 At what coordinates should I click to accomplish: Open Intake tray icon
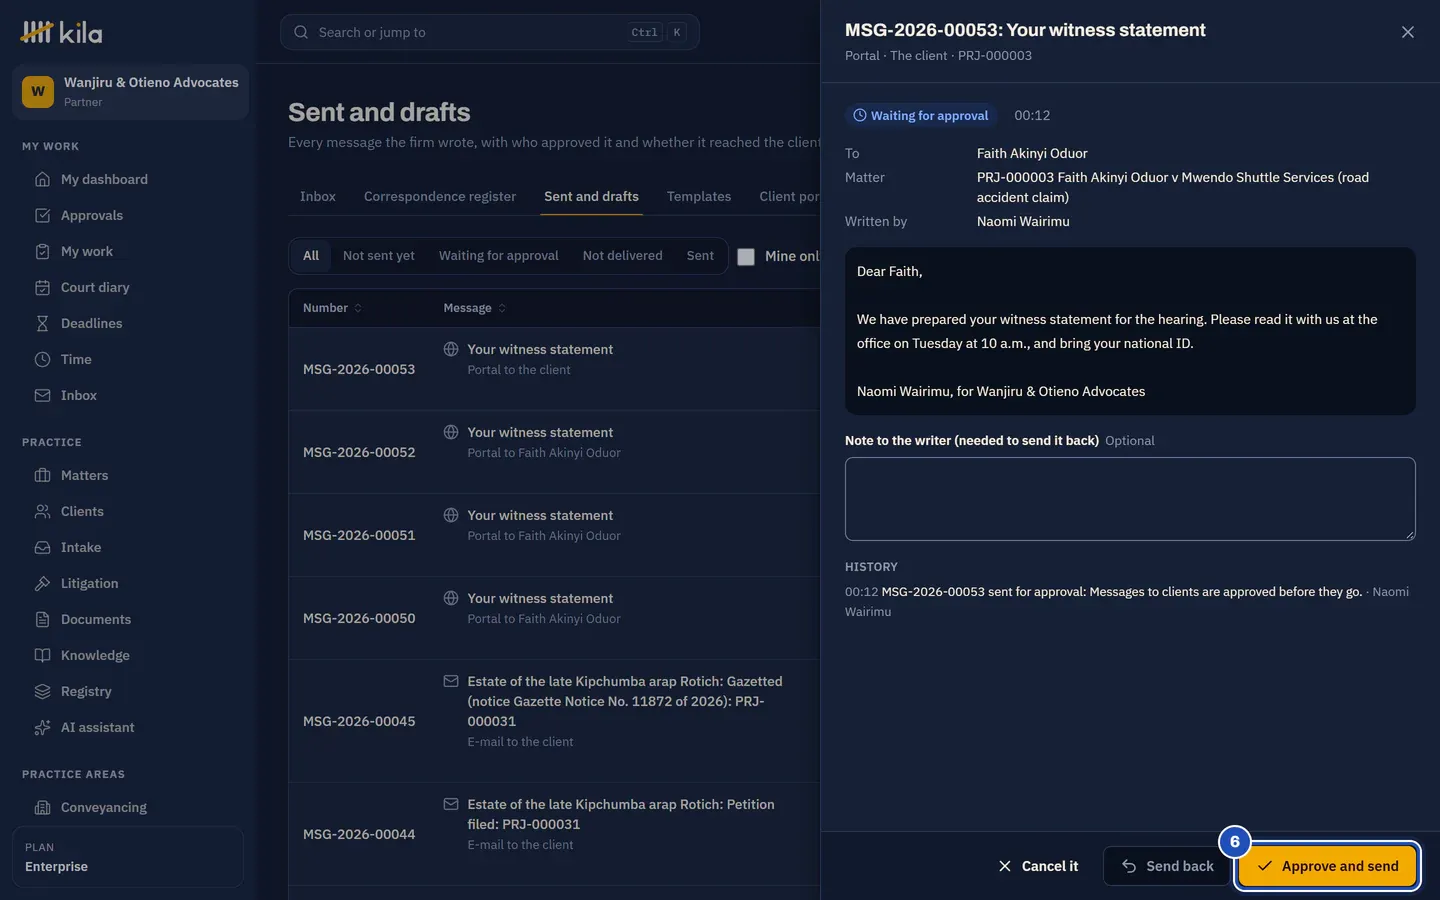(42, 547)
